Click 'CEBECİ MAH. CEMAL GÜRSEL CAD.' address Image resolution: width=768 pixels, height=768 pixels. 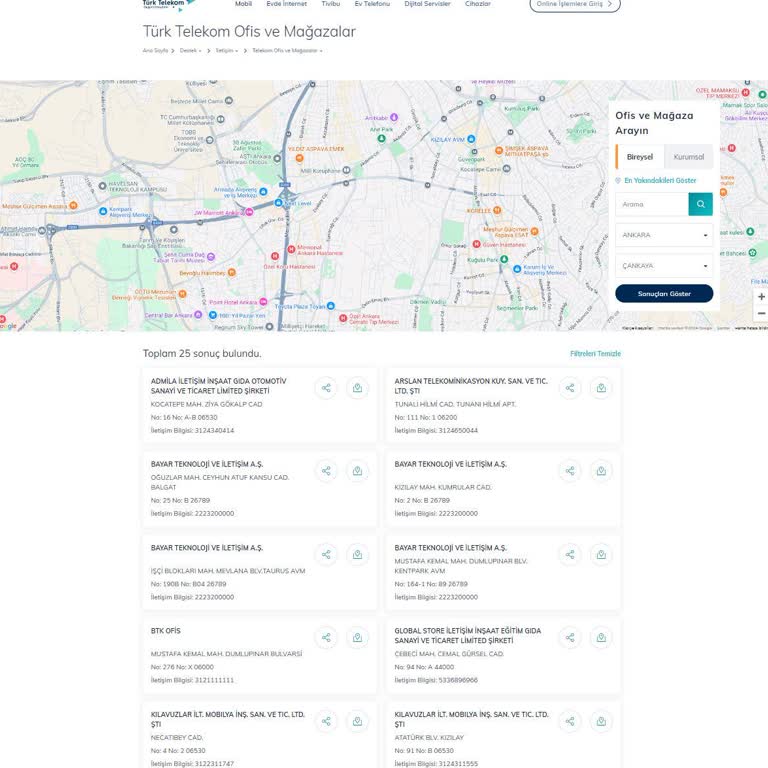(x=449, y=654)
